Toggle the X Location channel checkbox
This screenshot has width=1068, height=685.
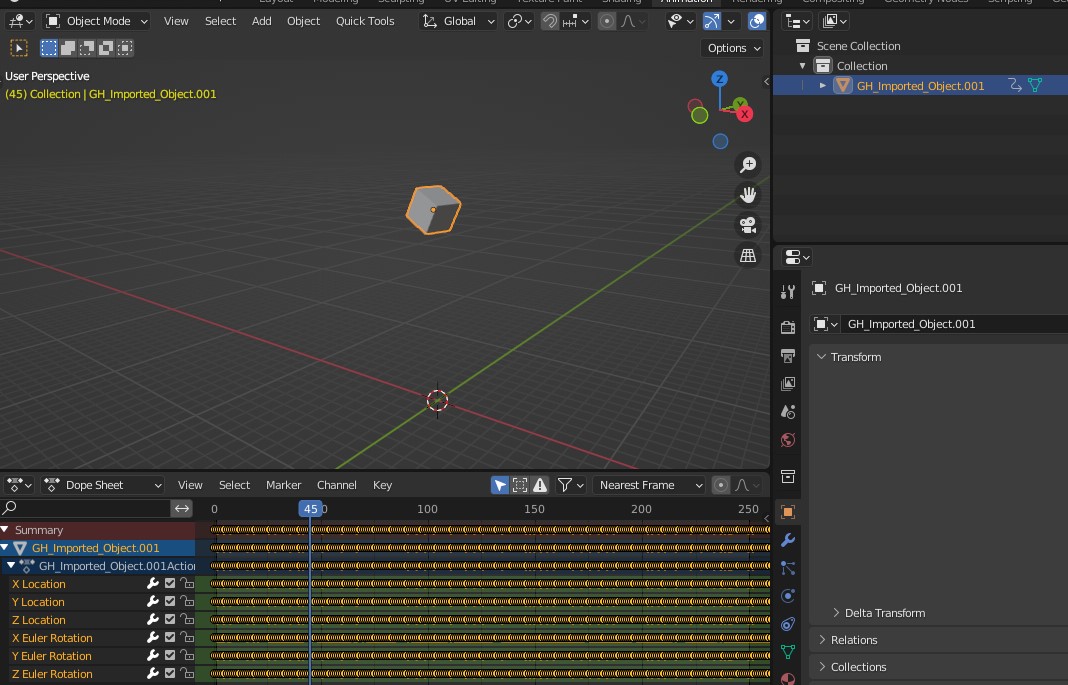[170, 584]
